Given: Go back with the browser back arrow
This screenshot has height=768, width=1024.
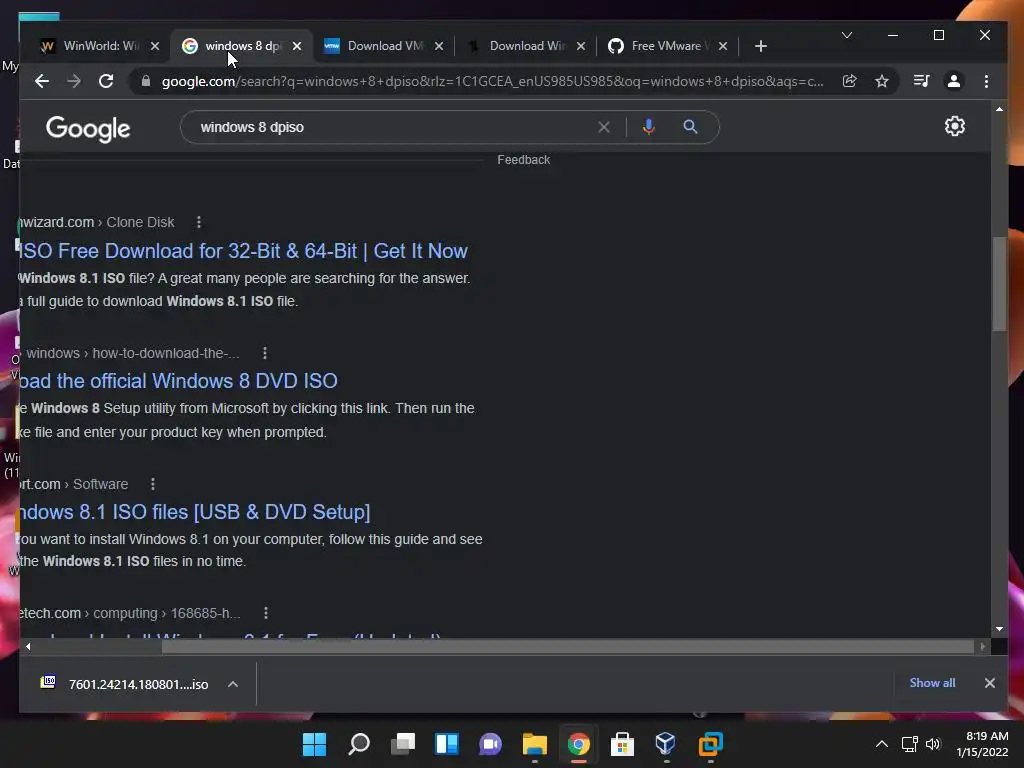Looking at the screenshot, I should point(42,81).
